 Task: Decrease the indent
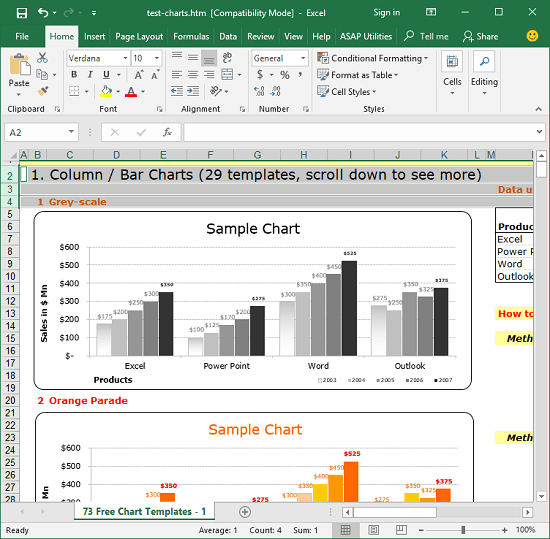pyautogui.click(x=177, y=91)
